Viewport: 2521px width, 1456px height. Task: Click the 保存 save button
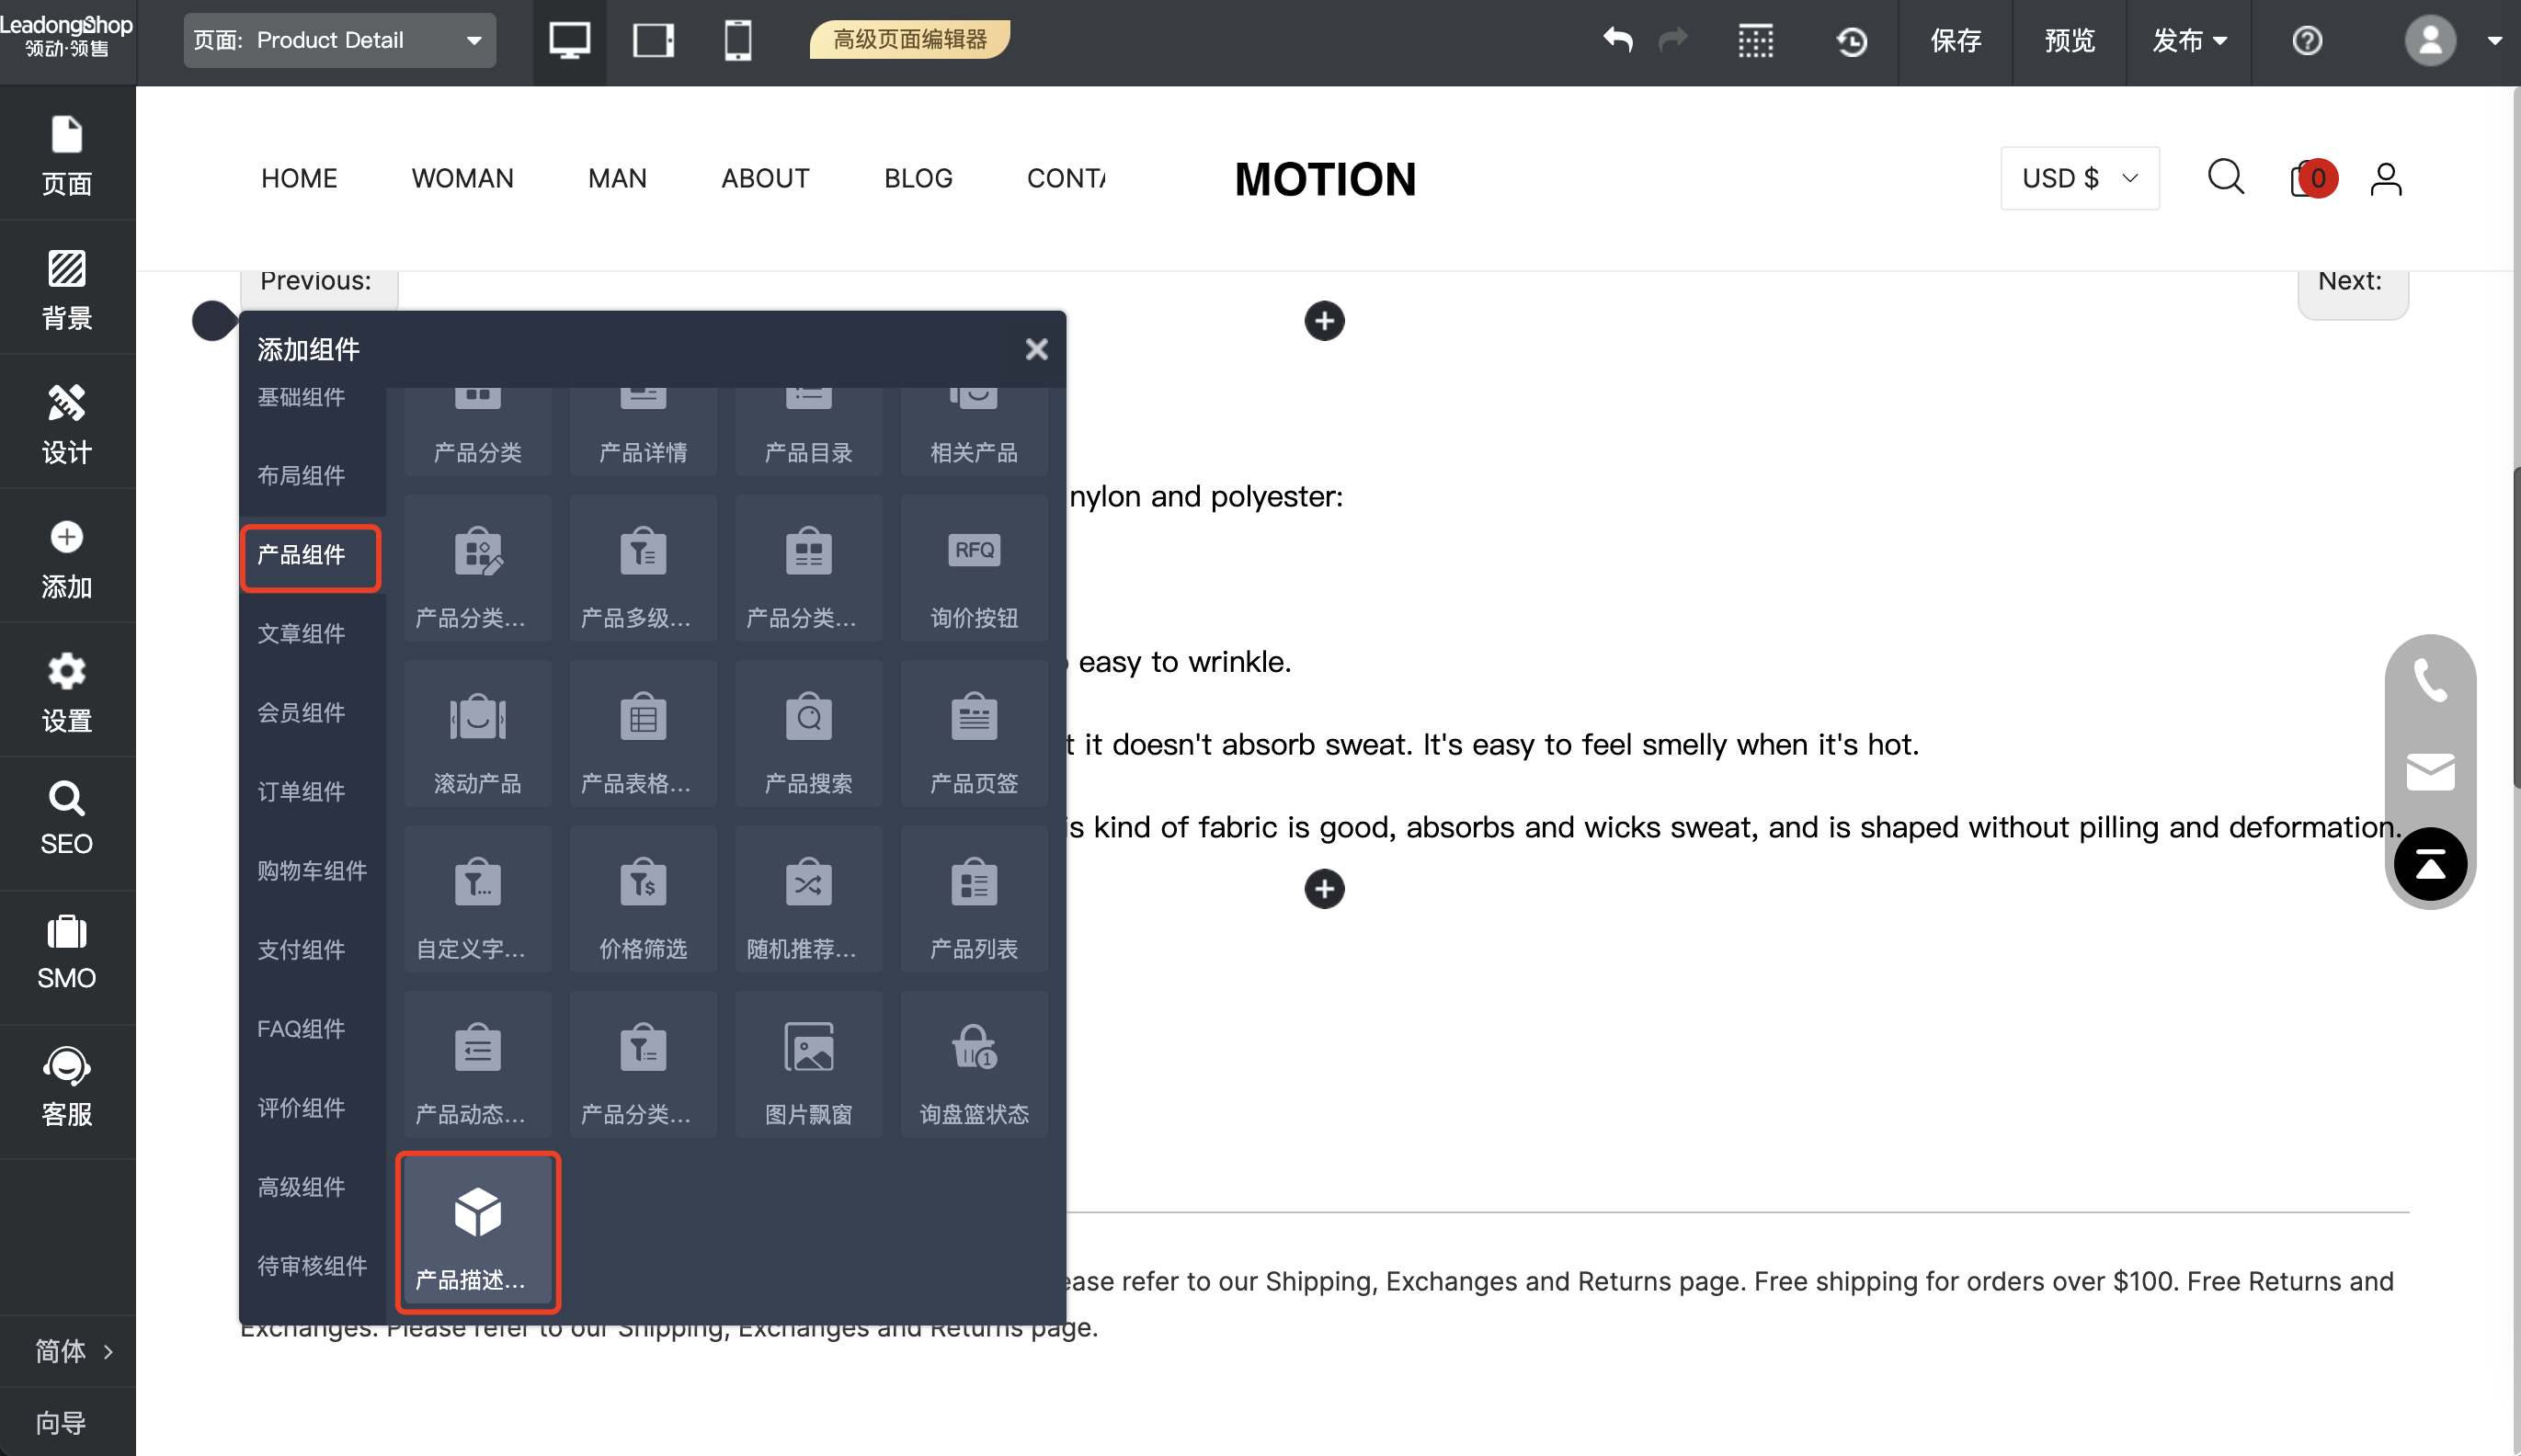tap(1955, 40)
